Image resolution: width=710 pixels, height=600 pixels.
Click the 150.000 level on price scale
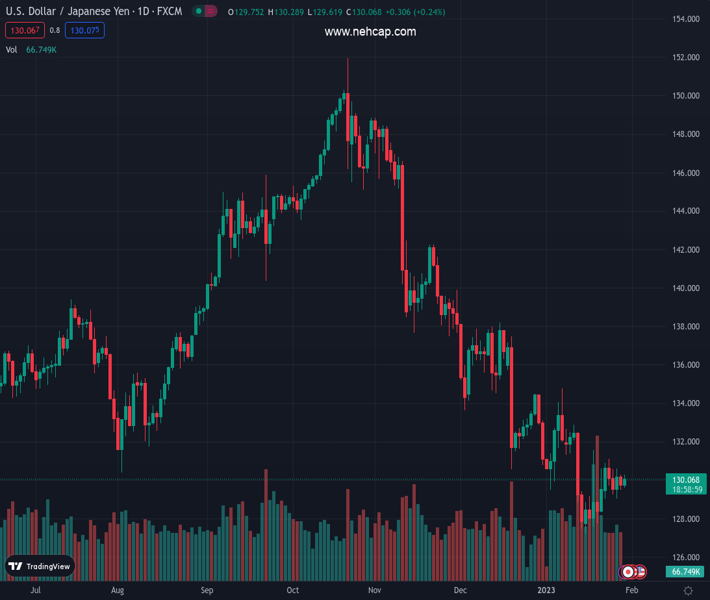[685, 96]
